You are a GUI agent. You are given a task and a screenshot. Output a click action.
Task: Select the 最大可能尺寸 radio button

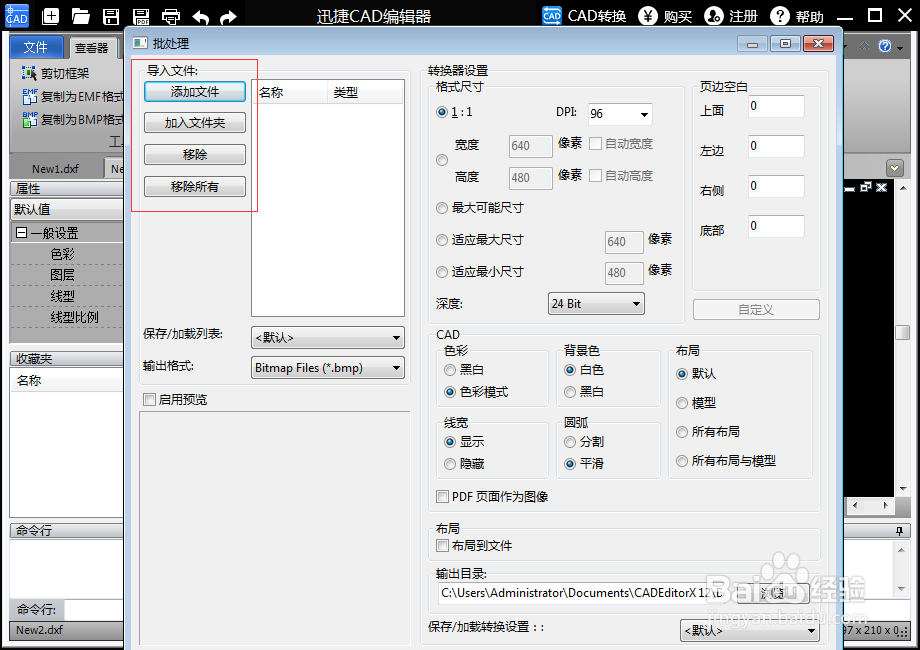tap(442, 208)
